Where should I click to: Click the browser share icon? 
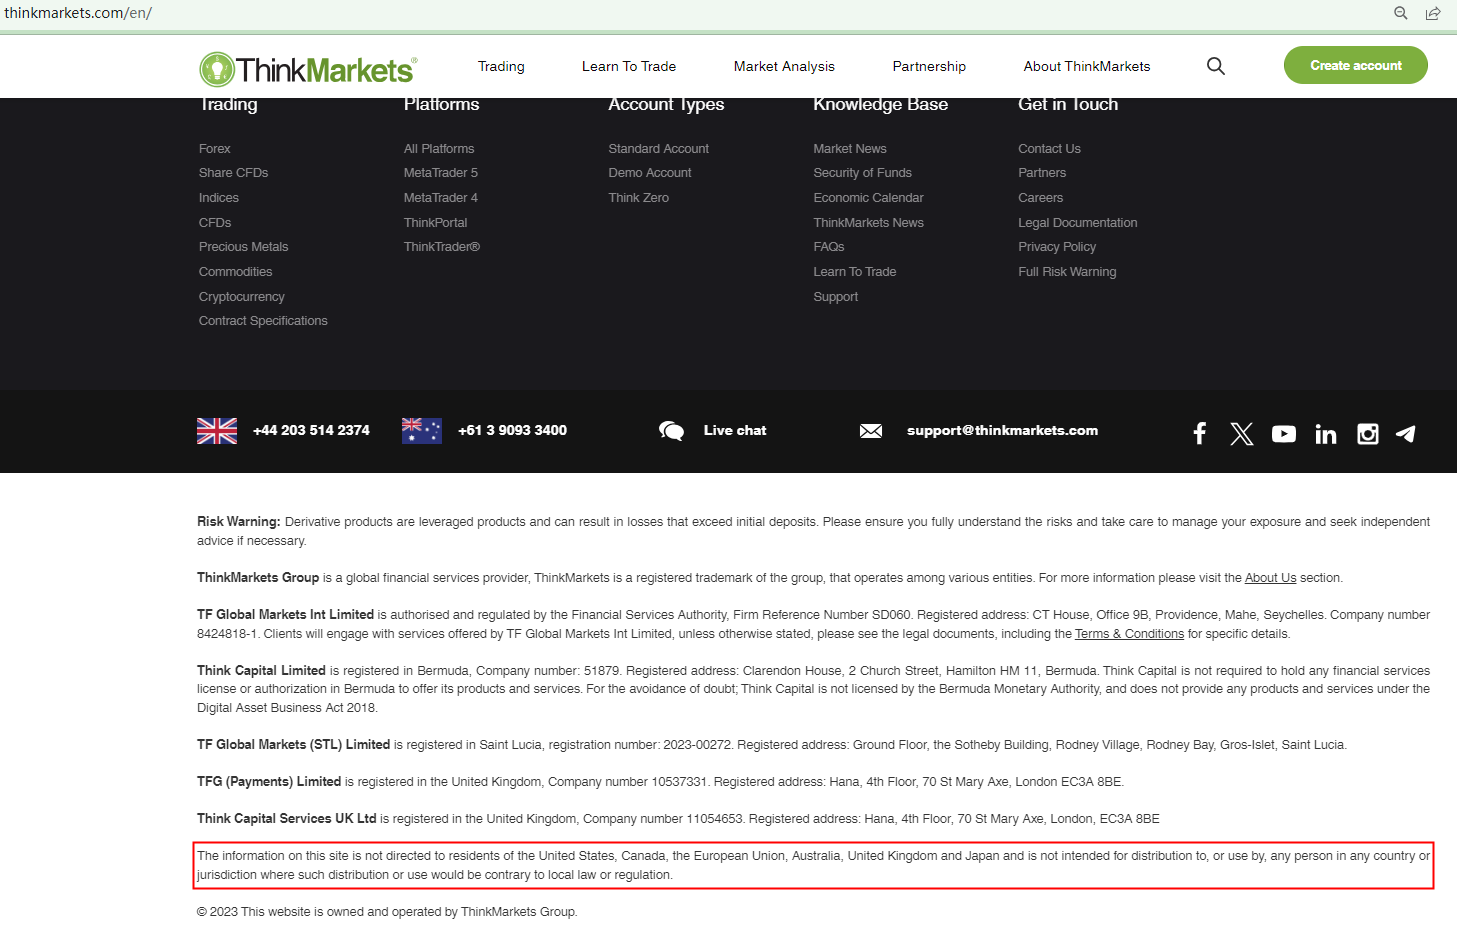pos(1433,13)
